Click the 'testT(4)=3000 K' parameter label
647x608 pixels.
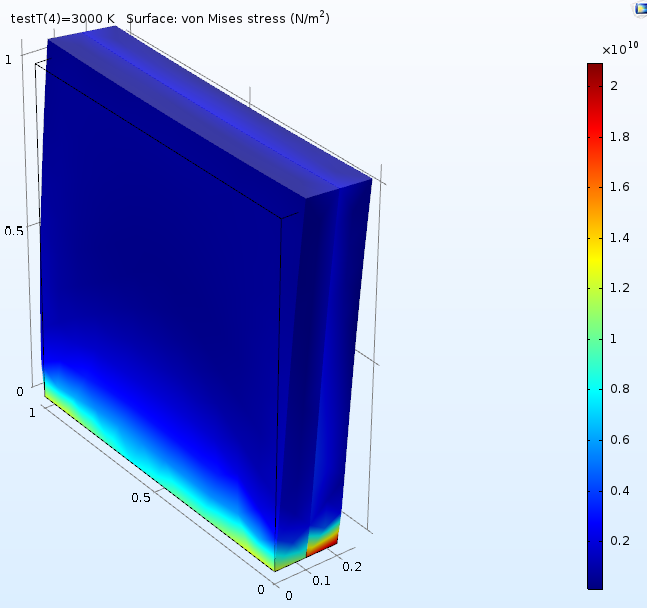(x=63, y=19)
